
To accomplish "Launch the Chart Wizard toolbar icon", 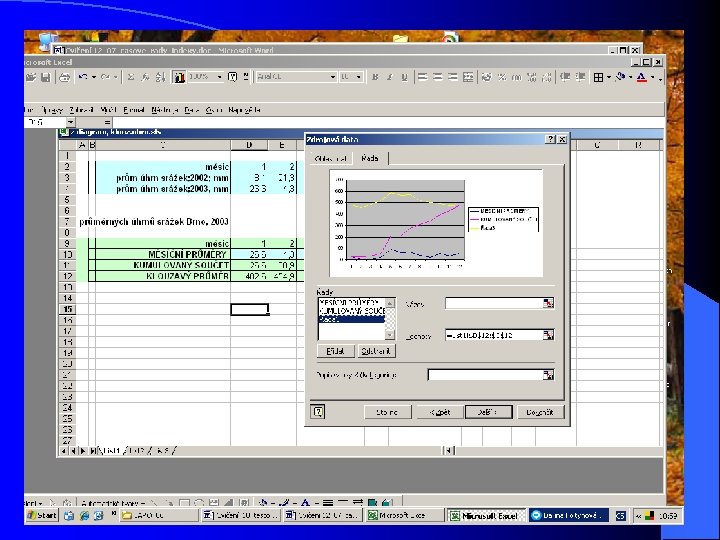I will pos(179,77).
